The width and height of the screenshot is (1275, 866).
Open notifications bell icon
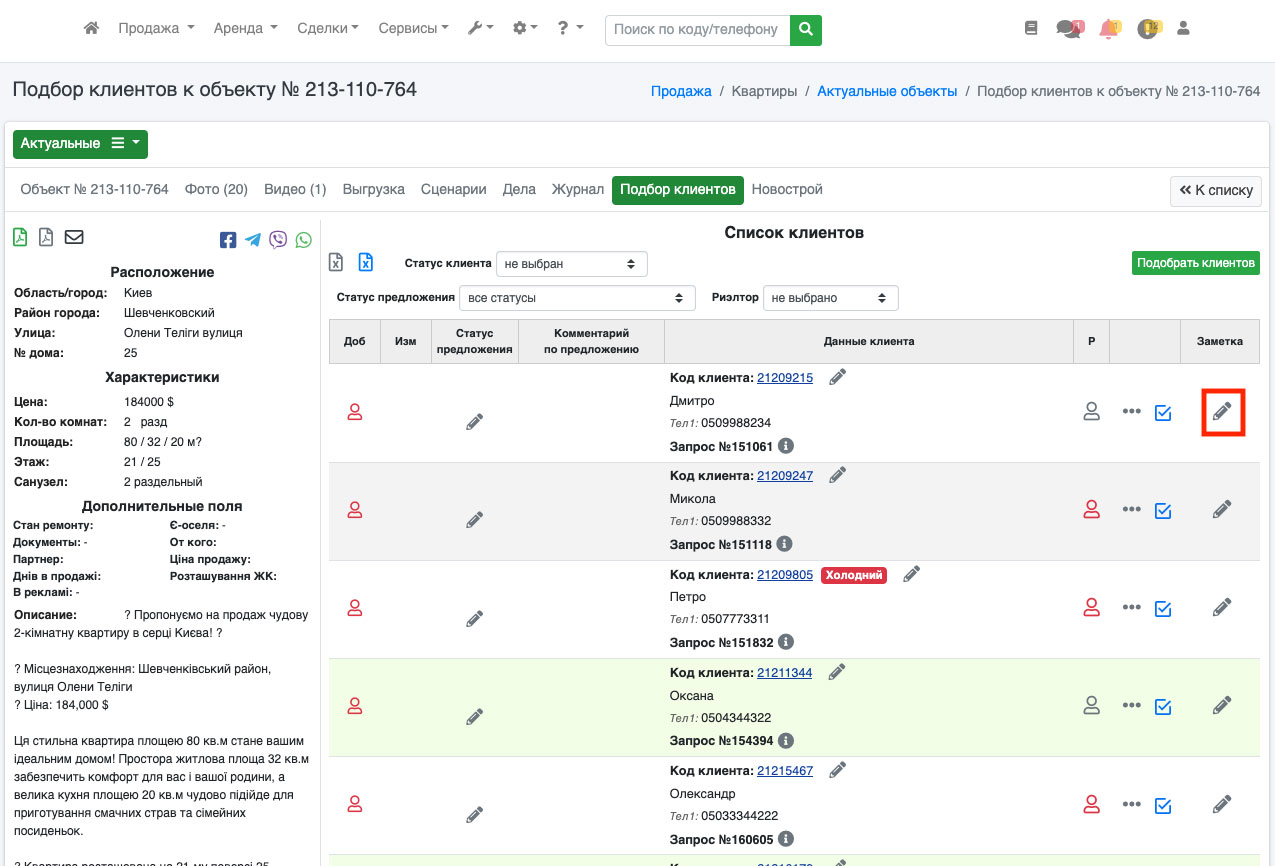click(x=1108, y=29)
